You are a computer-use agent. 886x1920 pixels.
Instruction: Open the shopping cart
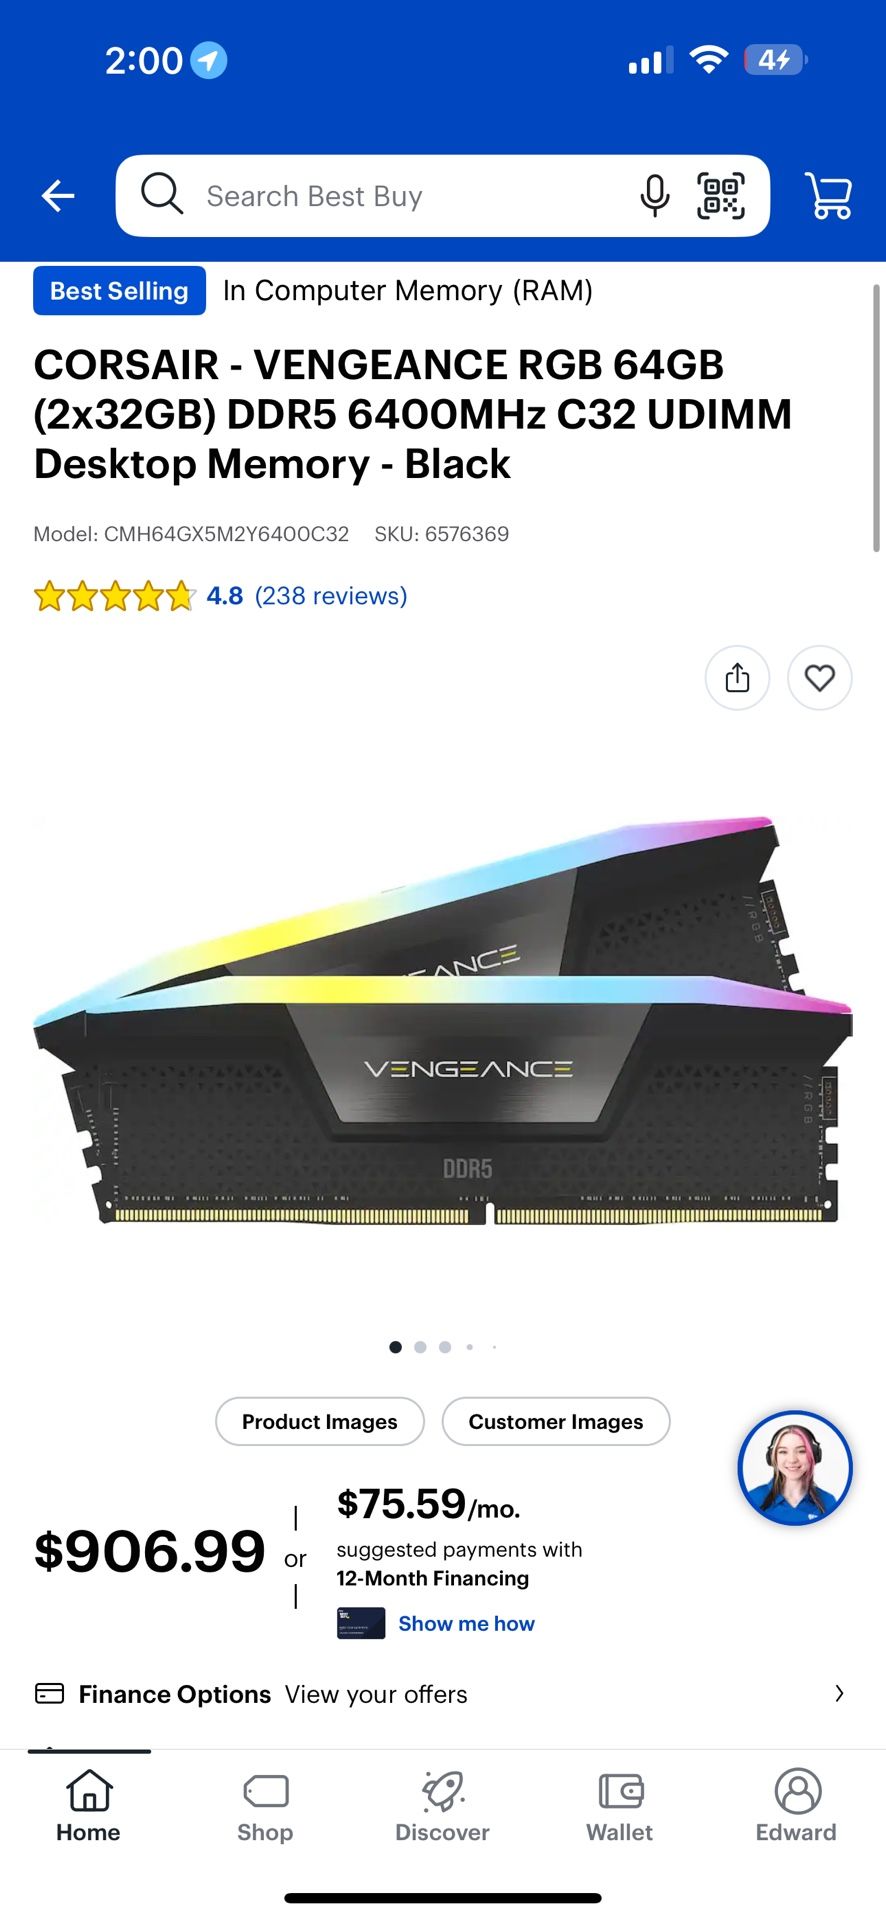(x=828, y=196)
